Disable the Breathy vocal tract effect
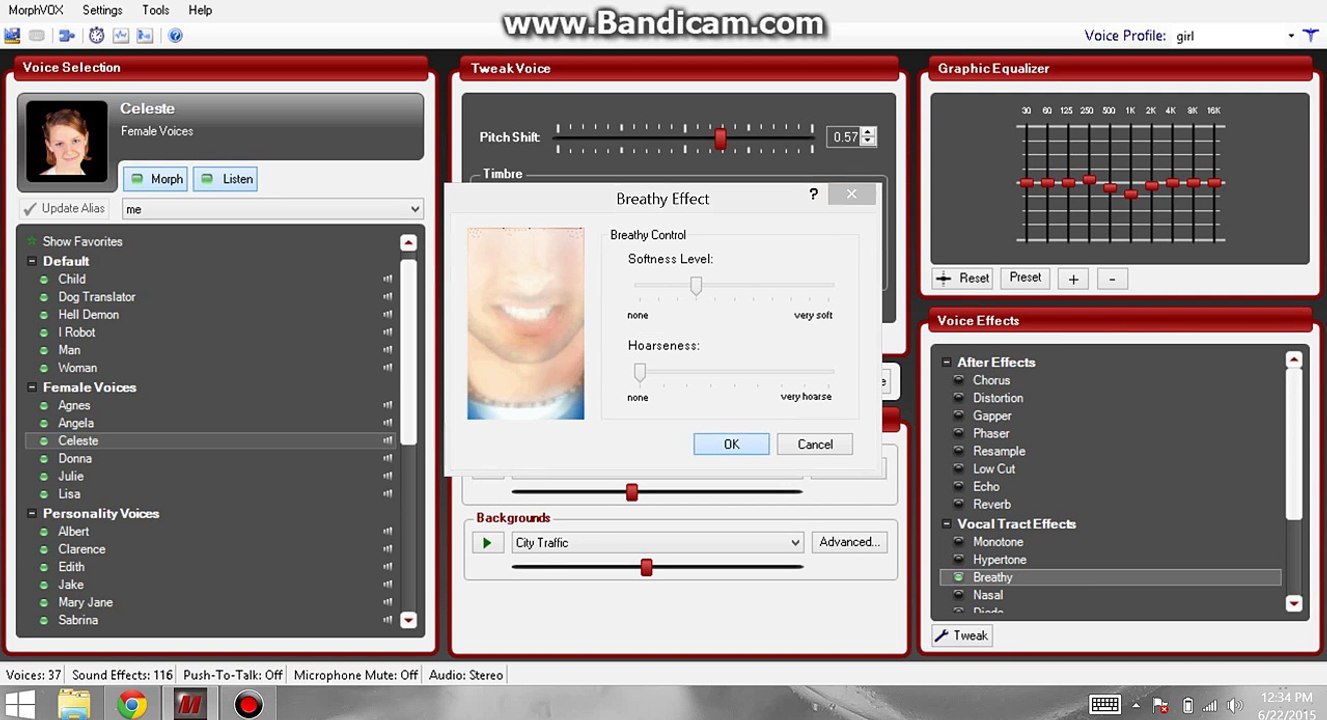1327x720 pixels. click(x=959, y=577)
